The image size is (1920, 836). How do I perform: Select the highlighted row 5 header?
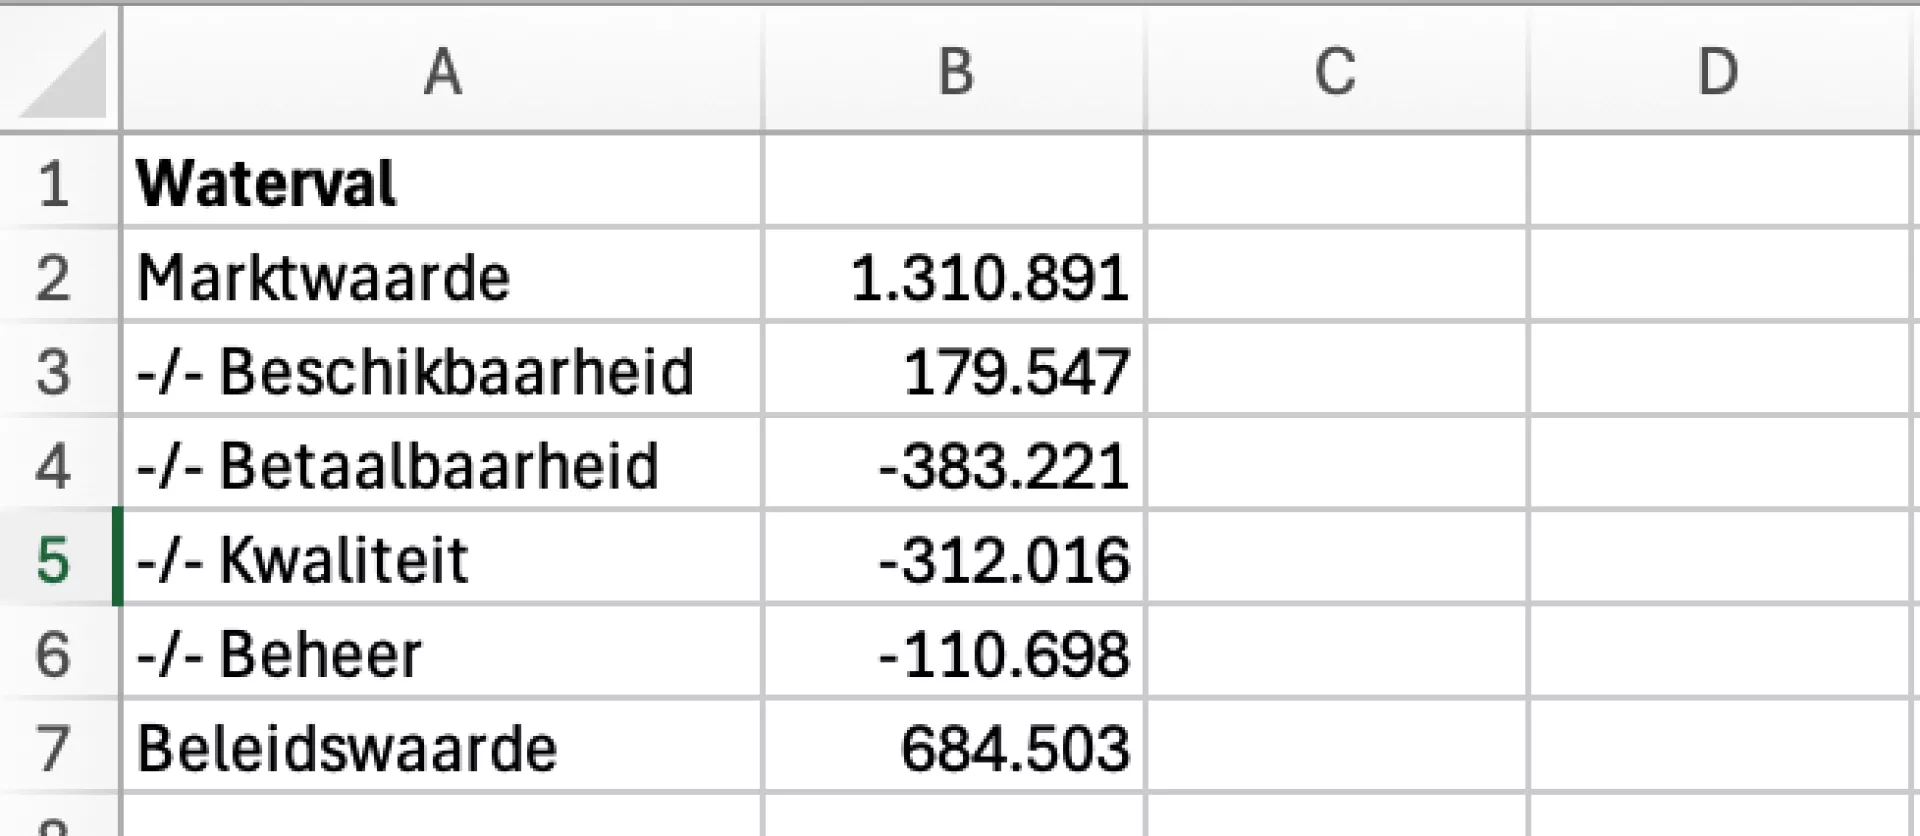54,559
